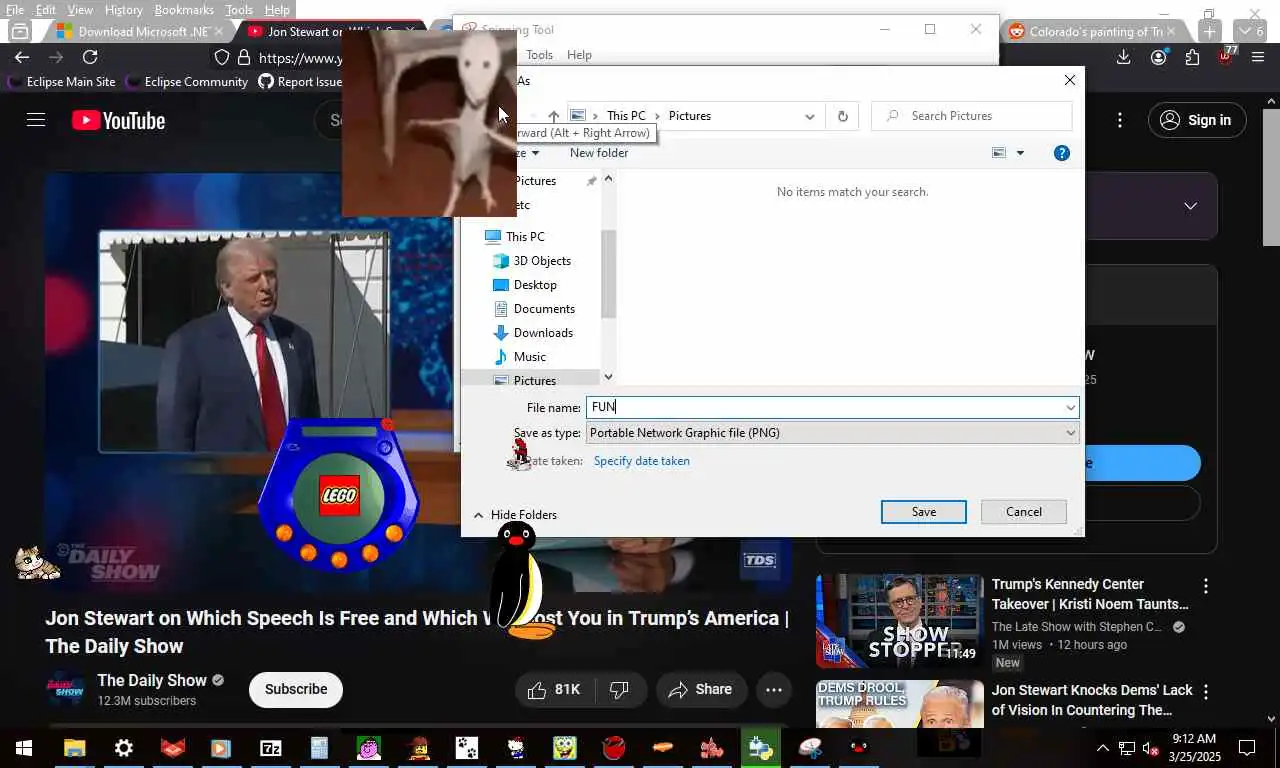List all Firefox tabs dropdown
This screenshot has height=768, width=1280.
[1250, 31]
